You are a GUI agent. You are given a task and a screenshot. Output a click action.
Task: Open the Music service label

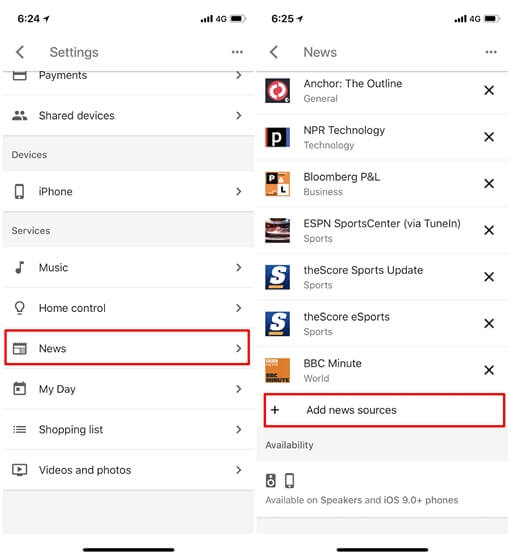53,267
